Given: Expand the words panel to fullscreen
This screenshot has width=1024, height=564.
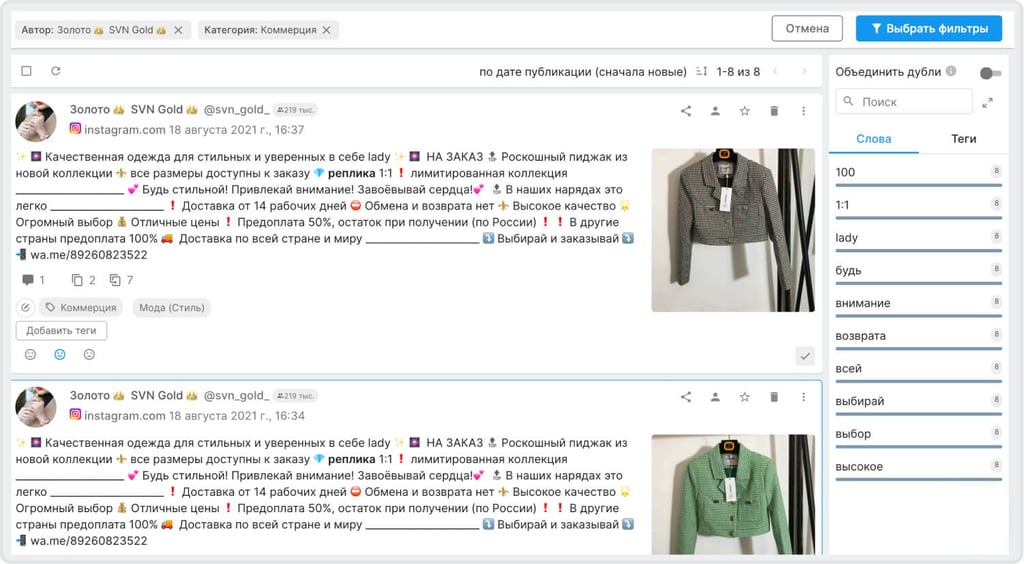Looking at the screenshot, I should point(987,102).
